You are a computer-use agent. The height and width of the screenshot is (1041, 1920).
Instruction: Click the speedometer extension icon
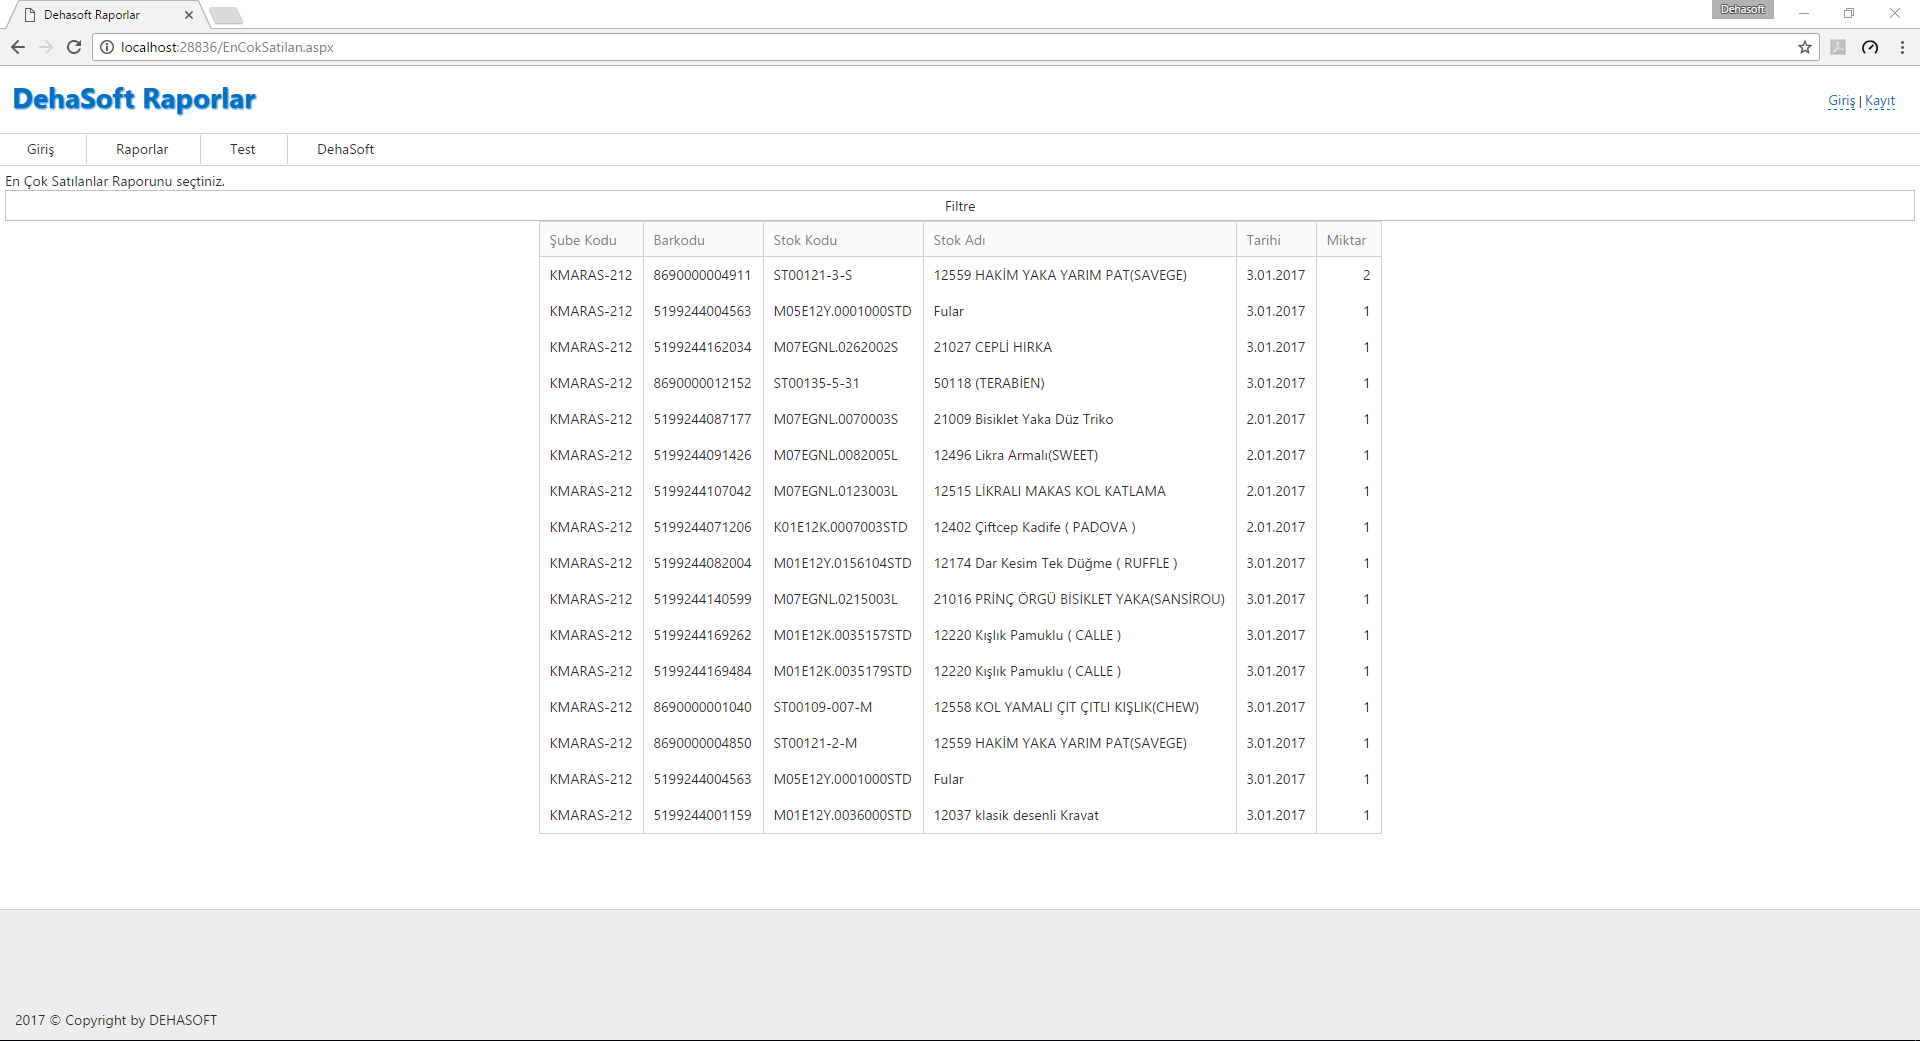coord(1870,47)
